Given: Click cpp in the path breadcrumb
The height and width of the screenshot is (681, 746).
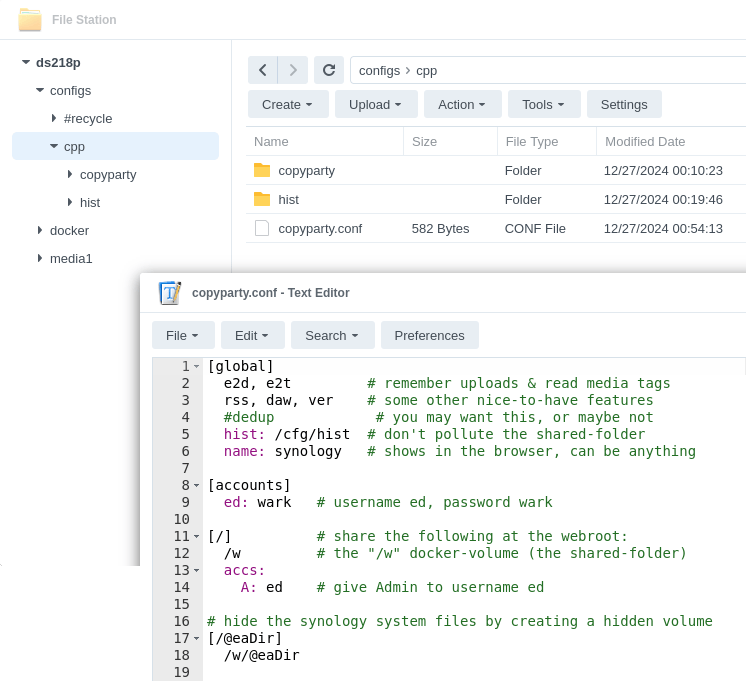Looking at the screenshot, I should pyautogui.click(x=426, y=71).
